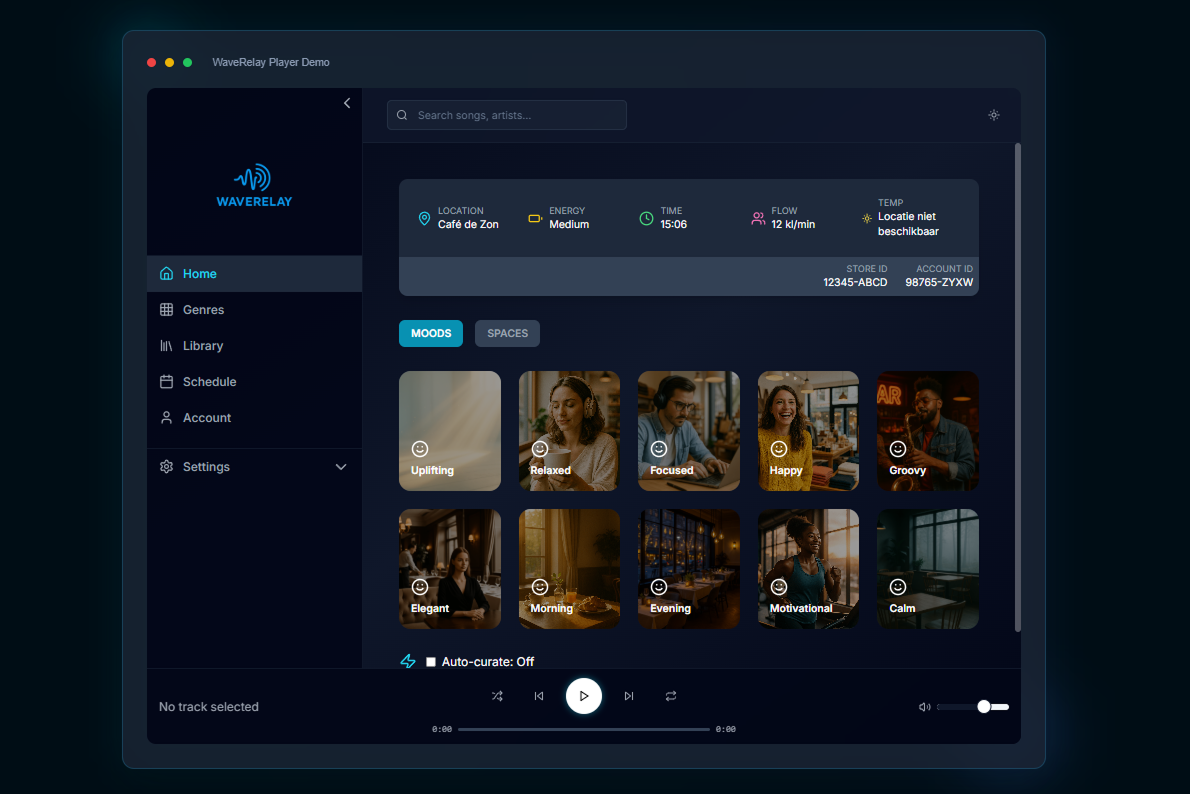The height and width of the screenshot is (794, 1190).
Task: Open the Library section
Action: pos(202,346)
